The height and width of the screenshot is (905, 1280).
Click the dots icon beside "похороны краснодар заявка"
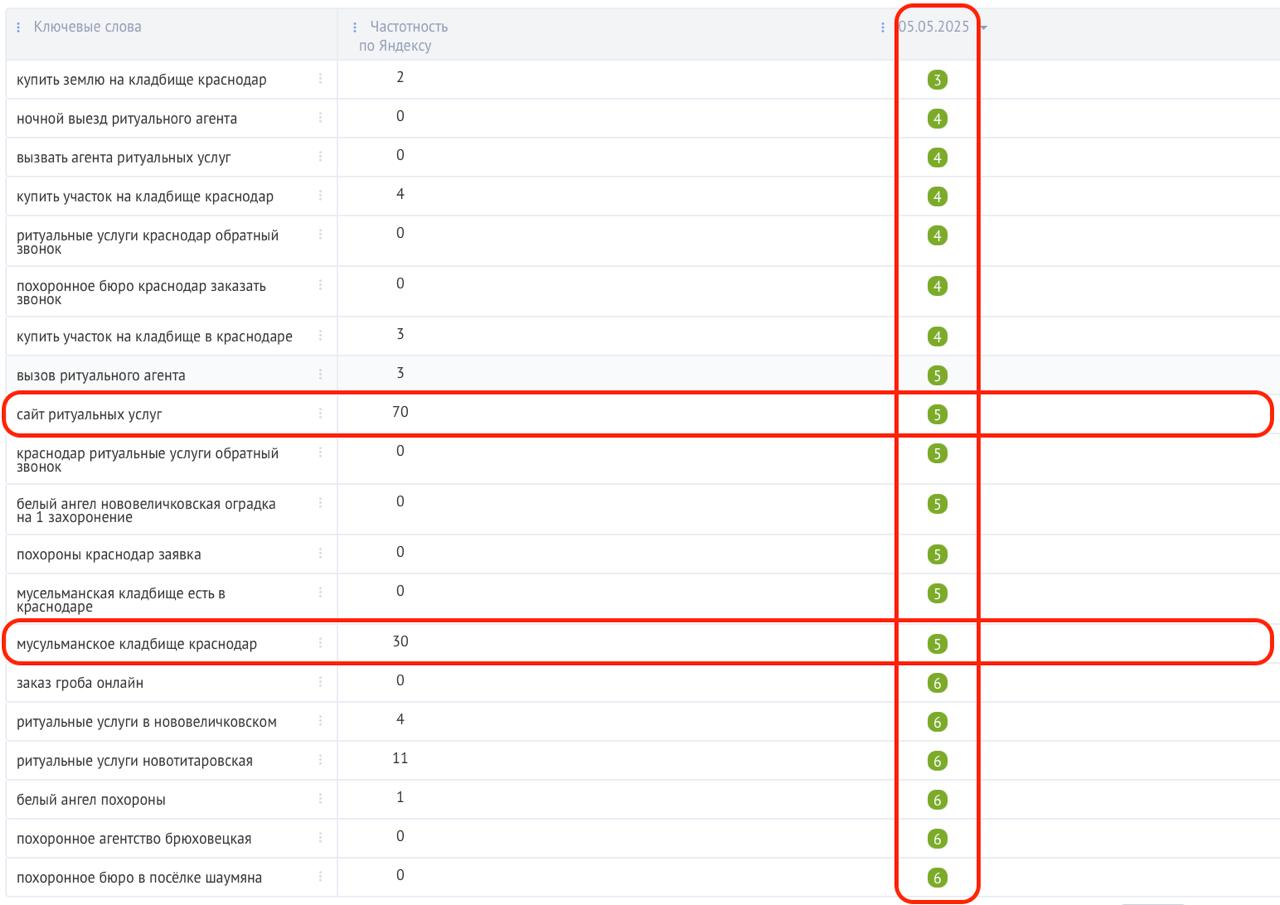(320, 553)
